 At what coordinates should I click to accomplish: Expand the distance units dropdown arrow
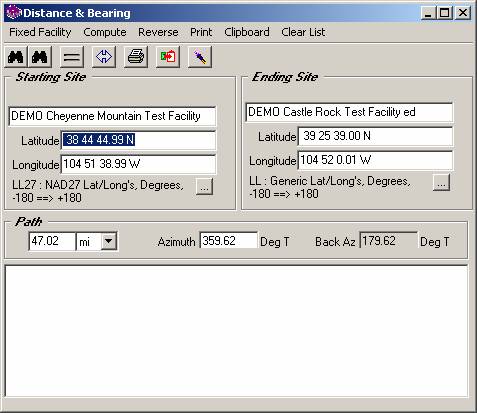[x=109, y=241]
